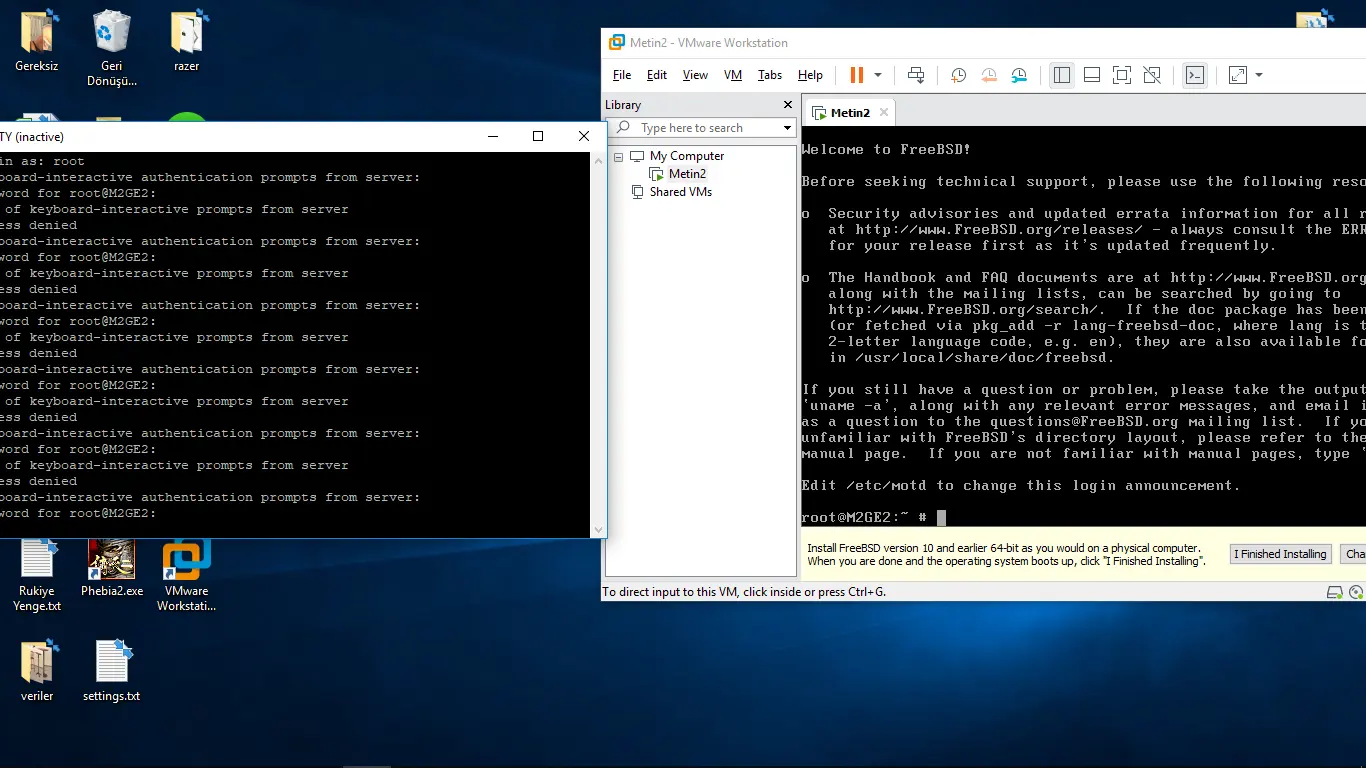
Task: Close the Metin2 tab
Action: click(883, 112)
